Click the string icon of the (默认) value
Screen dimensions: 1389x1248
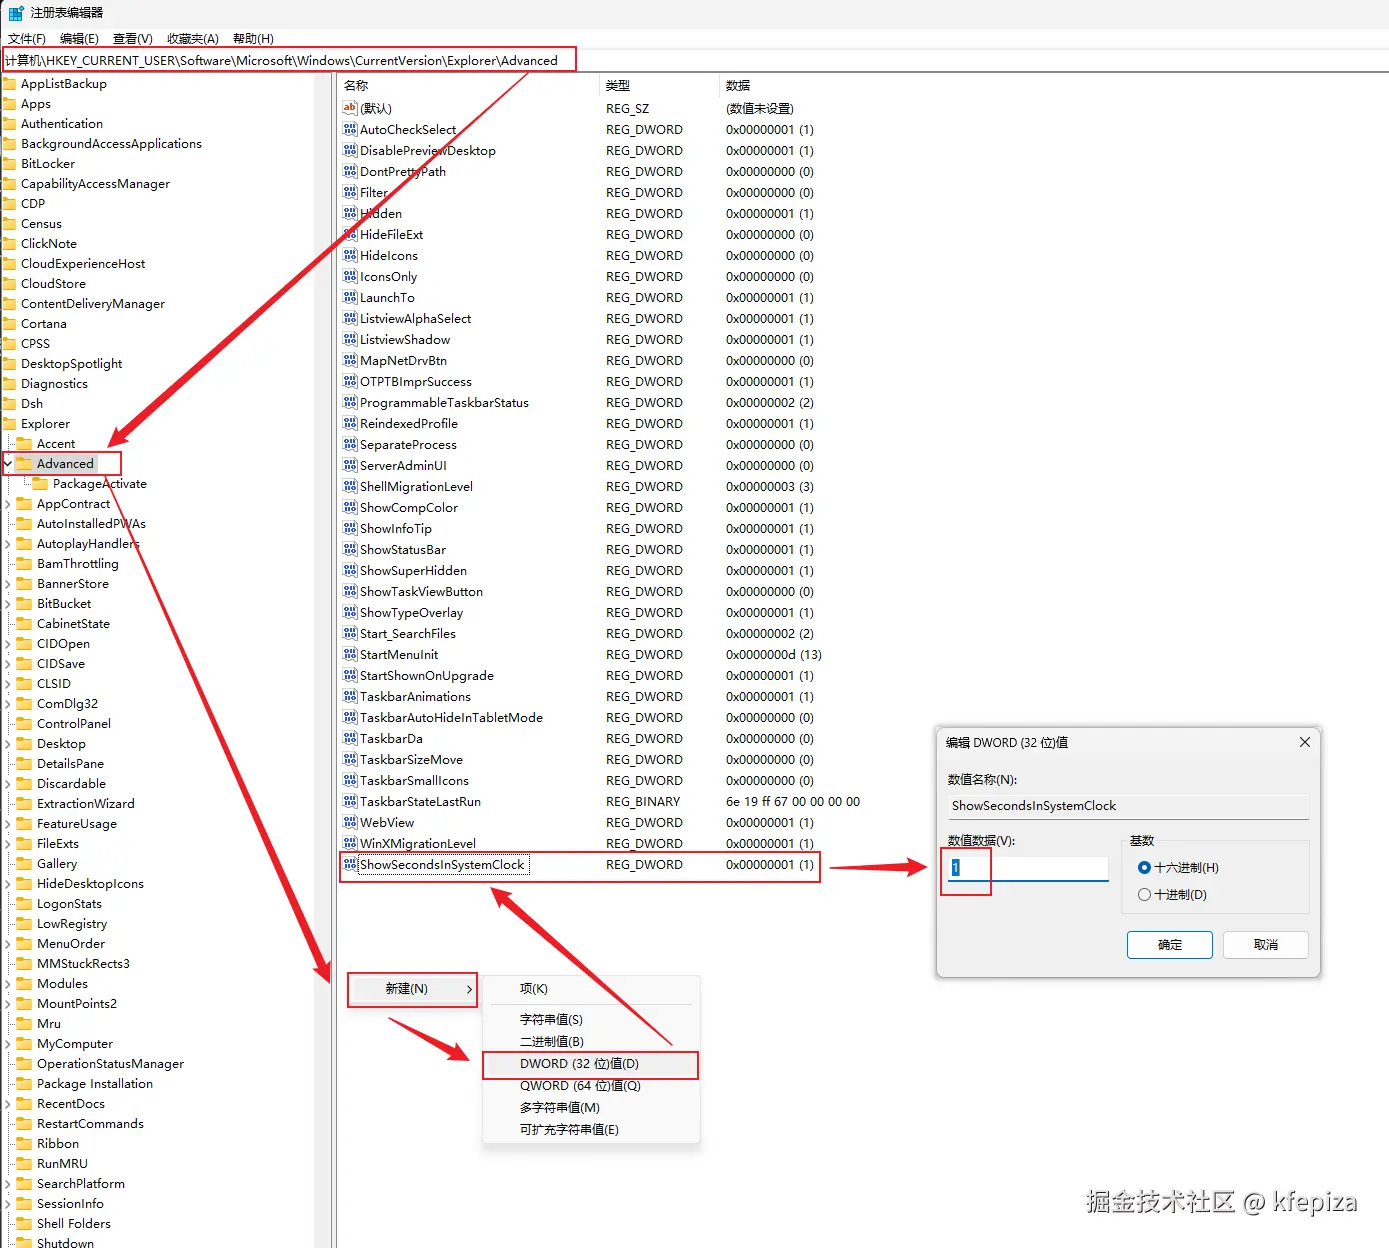(350, 108)
